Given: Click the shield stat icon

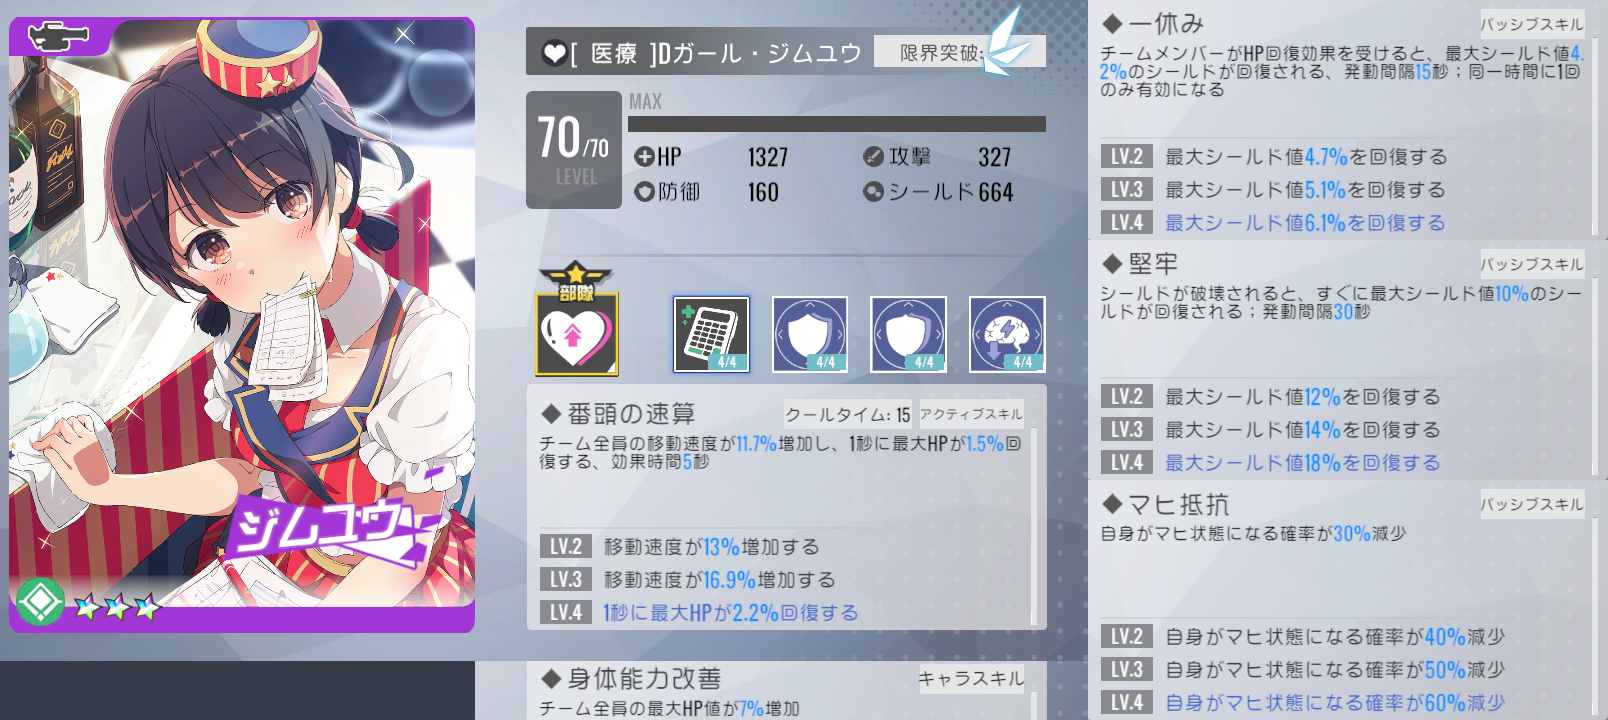Looking at the screenshot, I should tap(873, 191).
